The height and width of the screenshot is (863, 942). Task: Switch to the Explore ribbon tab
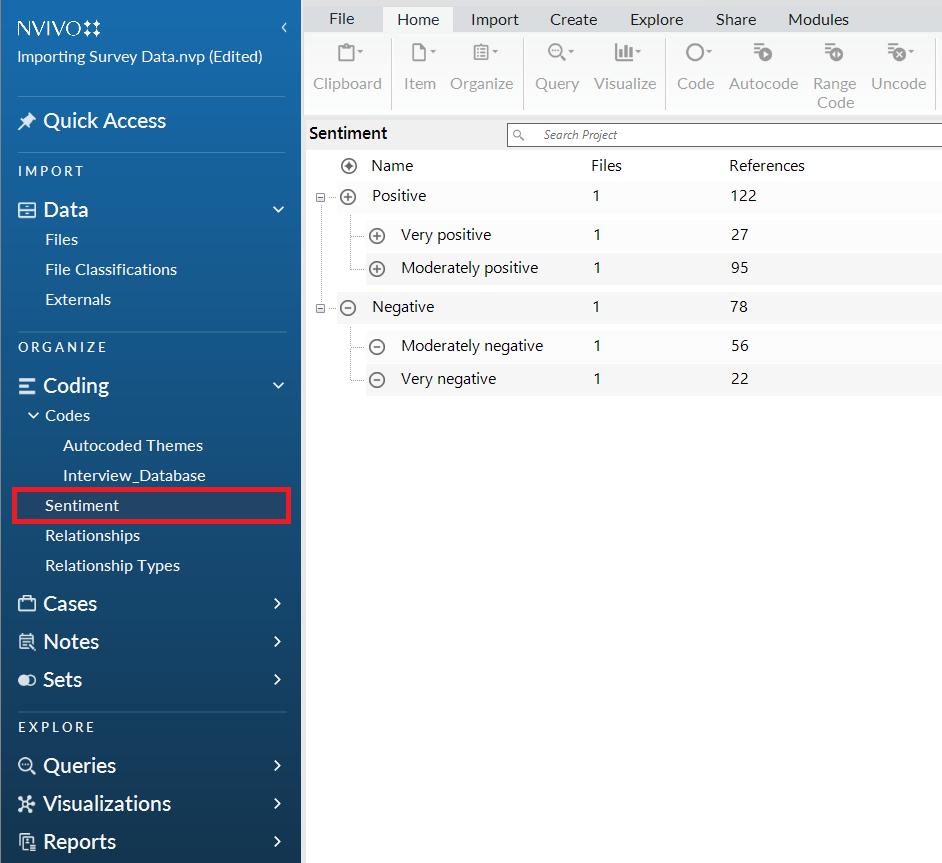click(657, 20)
